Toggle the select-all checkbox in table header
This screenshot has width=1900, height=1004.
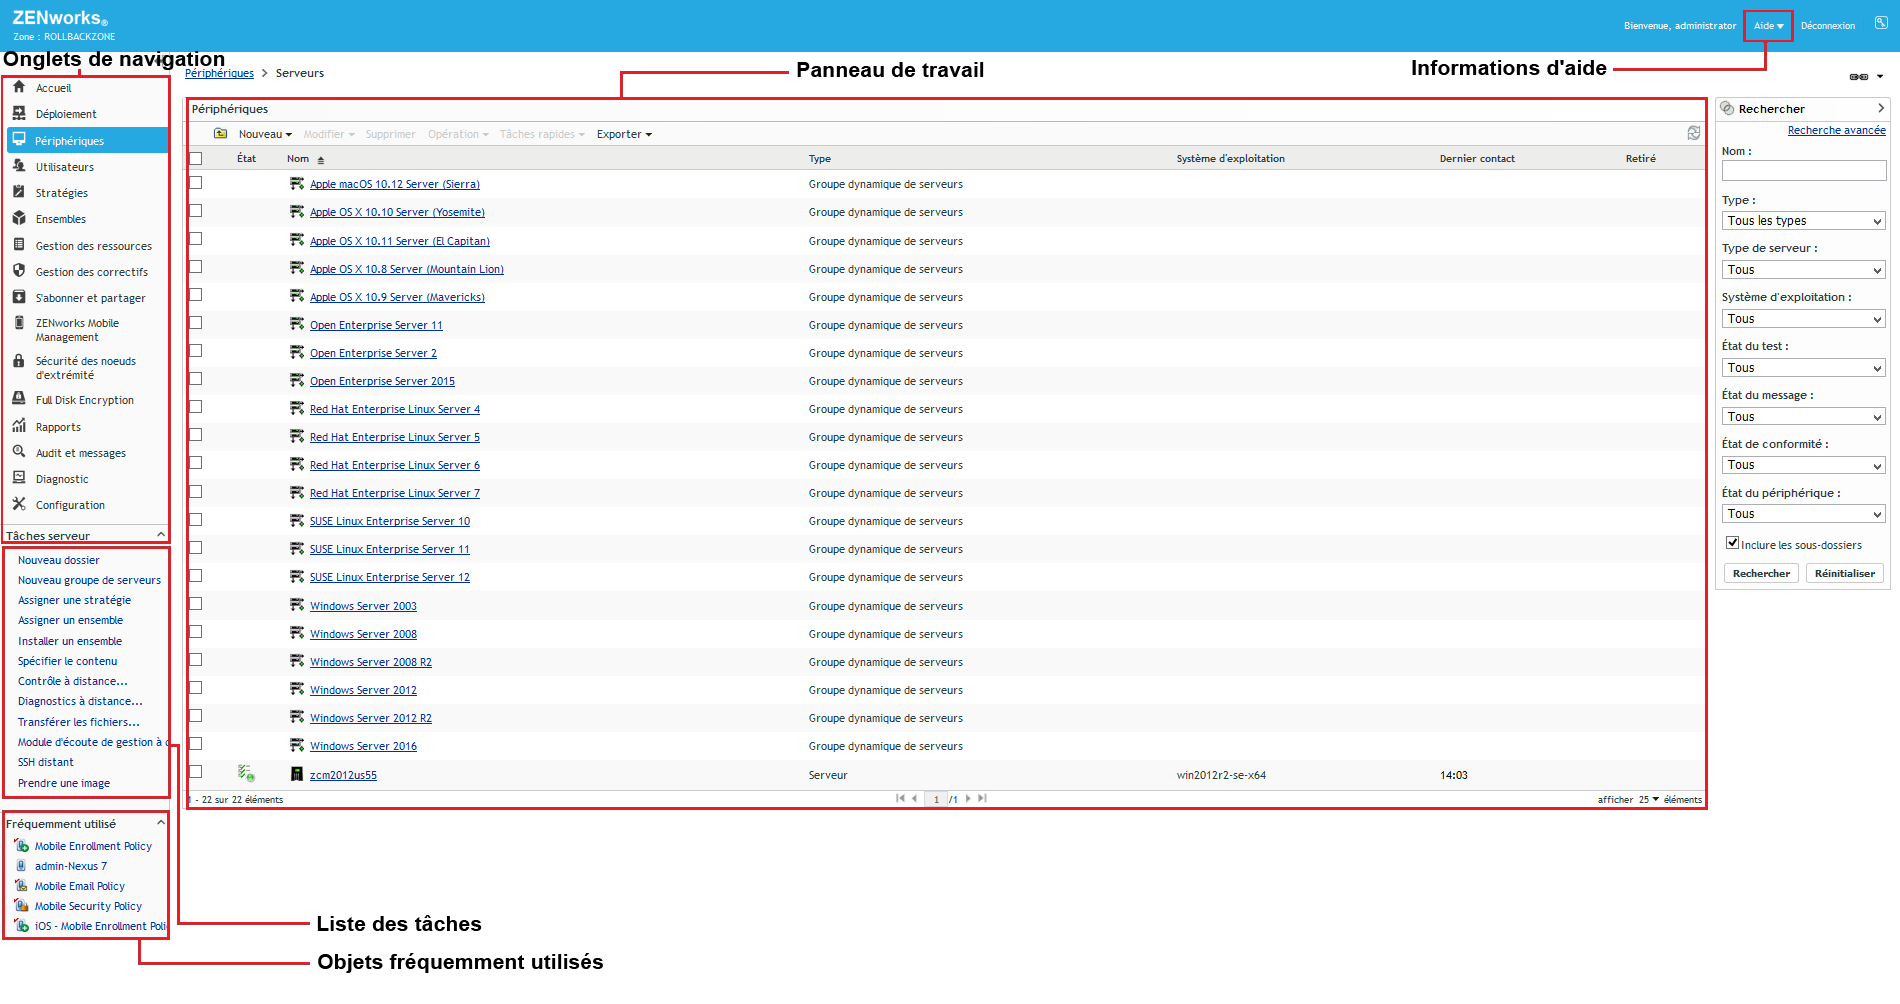coord(196,159)
